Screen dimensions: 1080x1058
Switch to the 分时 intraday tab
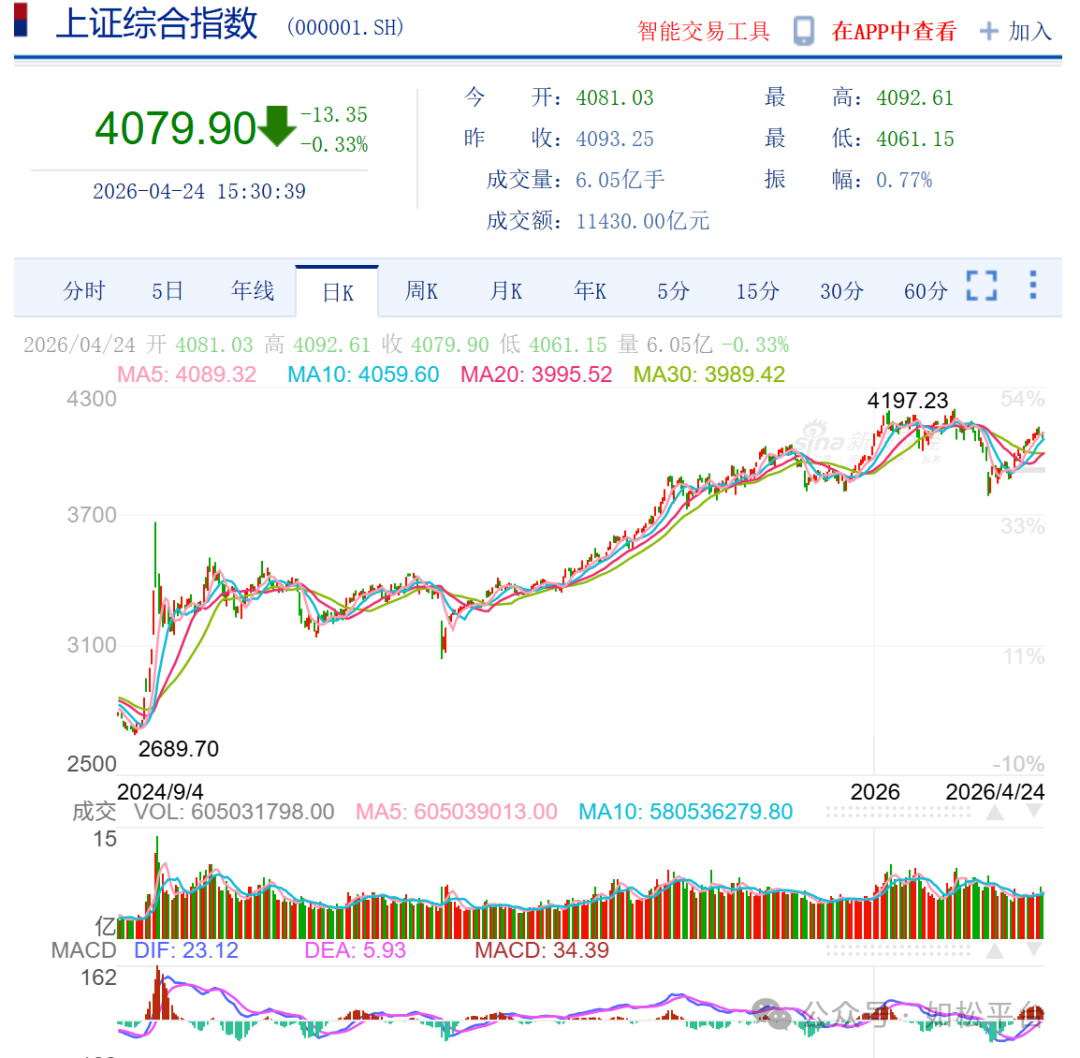84,291
